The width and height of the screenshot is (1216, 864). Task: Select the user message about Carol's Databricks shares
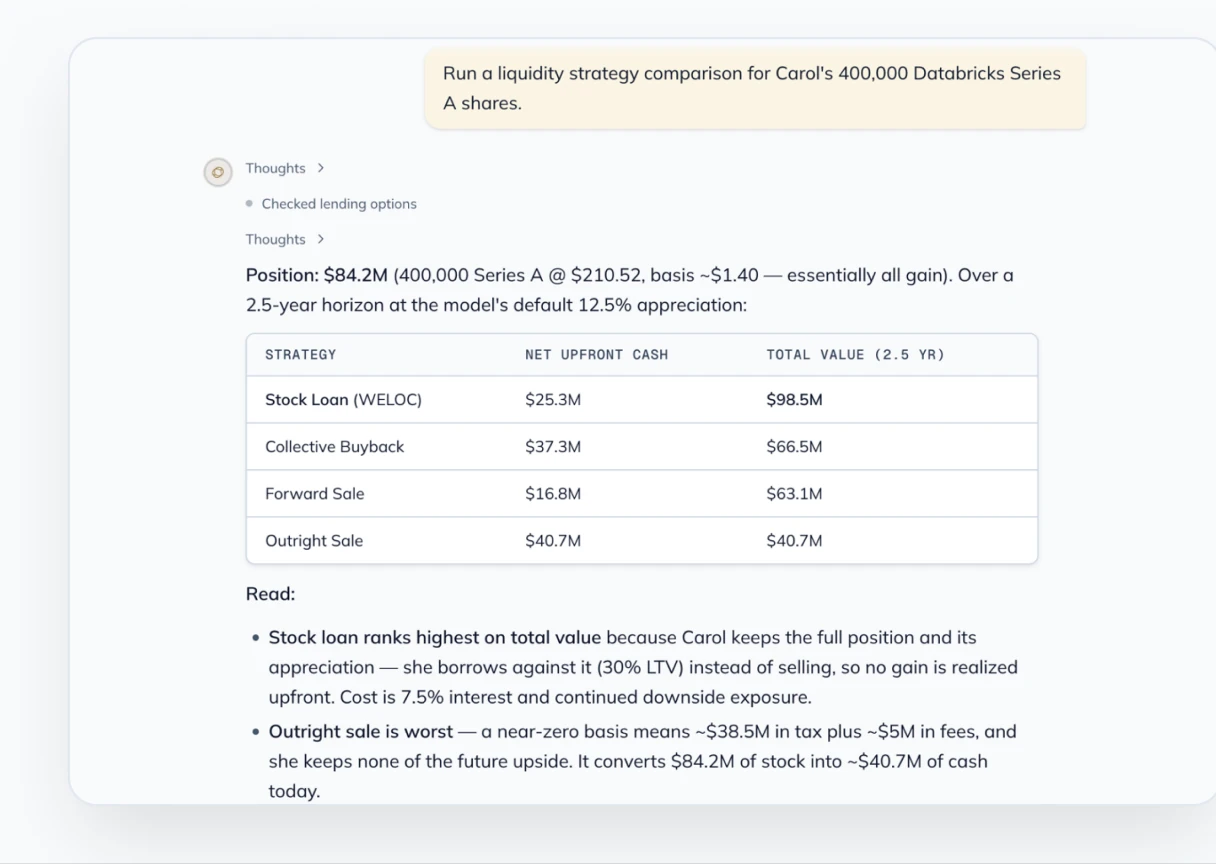(755, 88)
